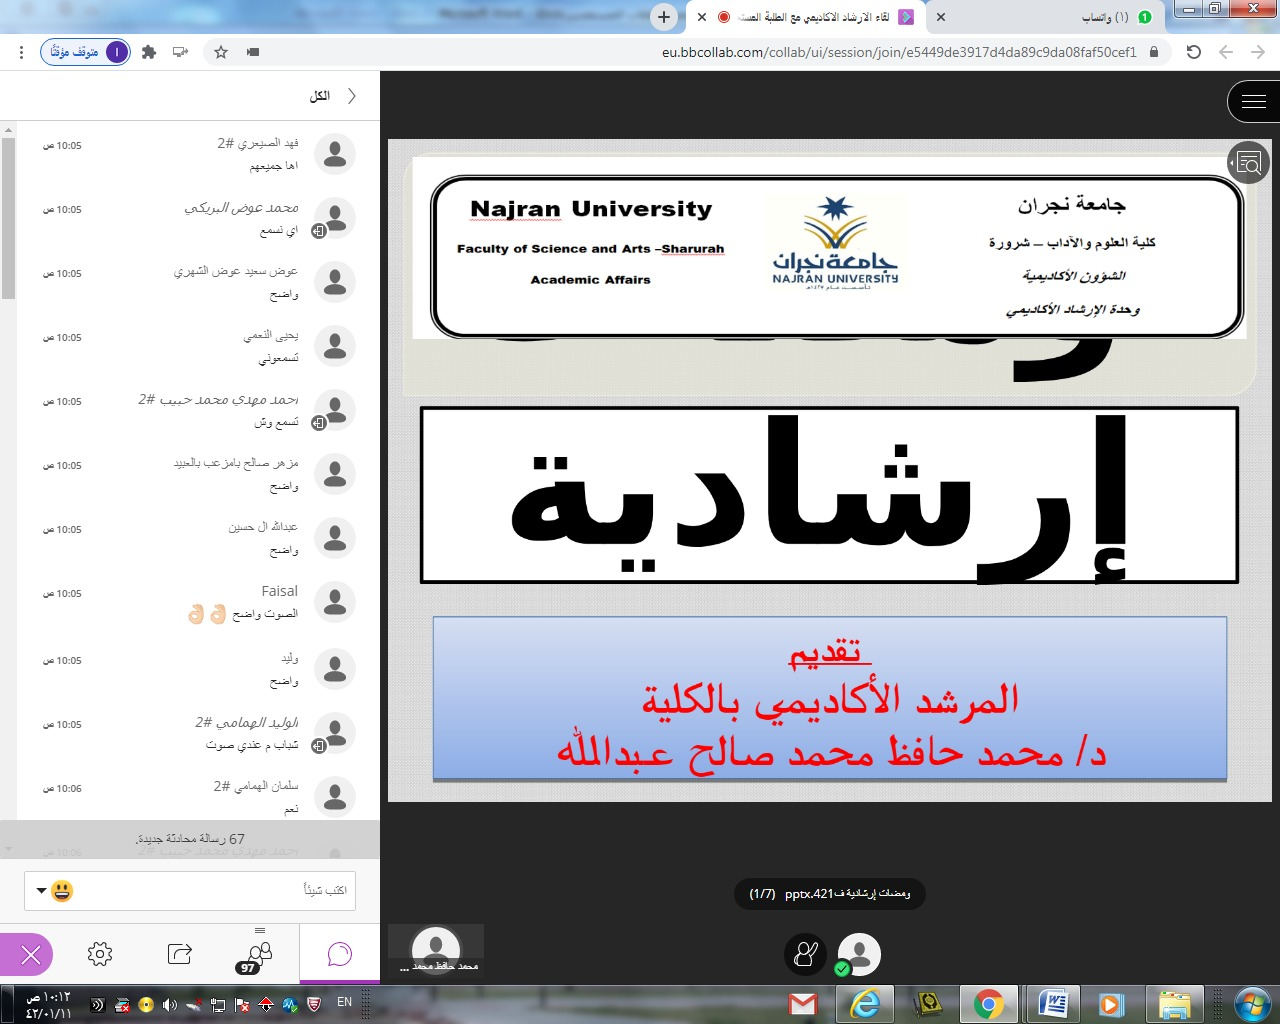Viewport: 1280px width, 1024px height.
Task: Click the panel tabs drag handle
Action: tap(260, 930)
